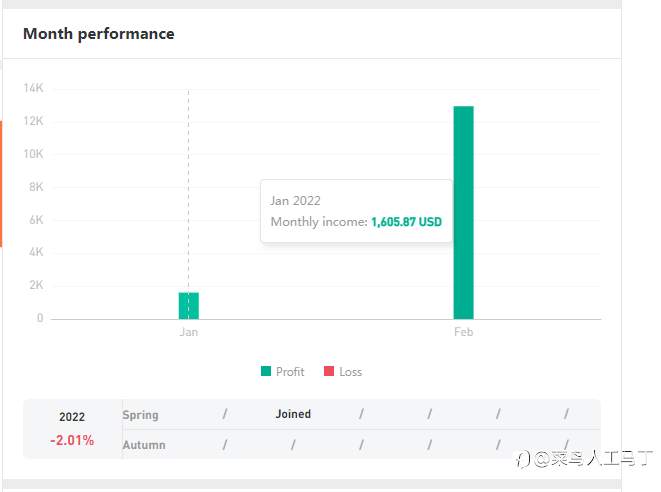This screenshot has height=492, width=661.
Task: Click the Joined cell in Spring row
Action: click(x=293, y=414)
